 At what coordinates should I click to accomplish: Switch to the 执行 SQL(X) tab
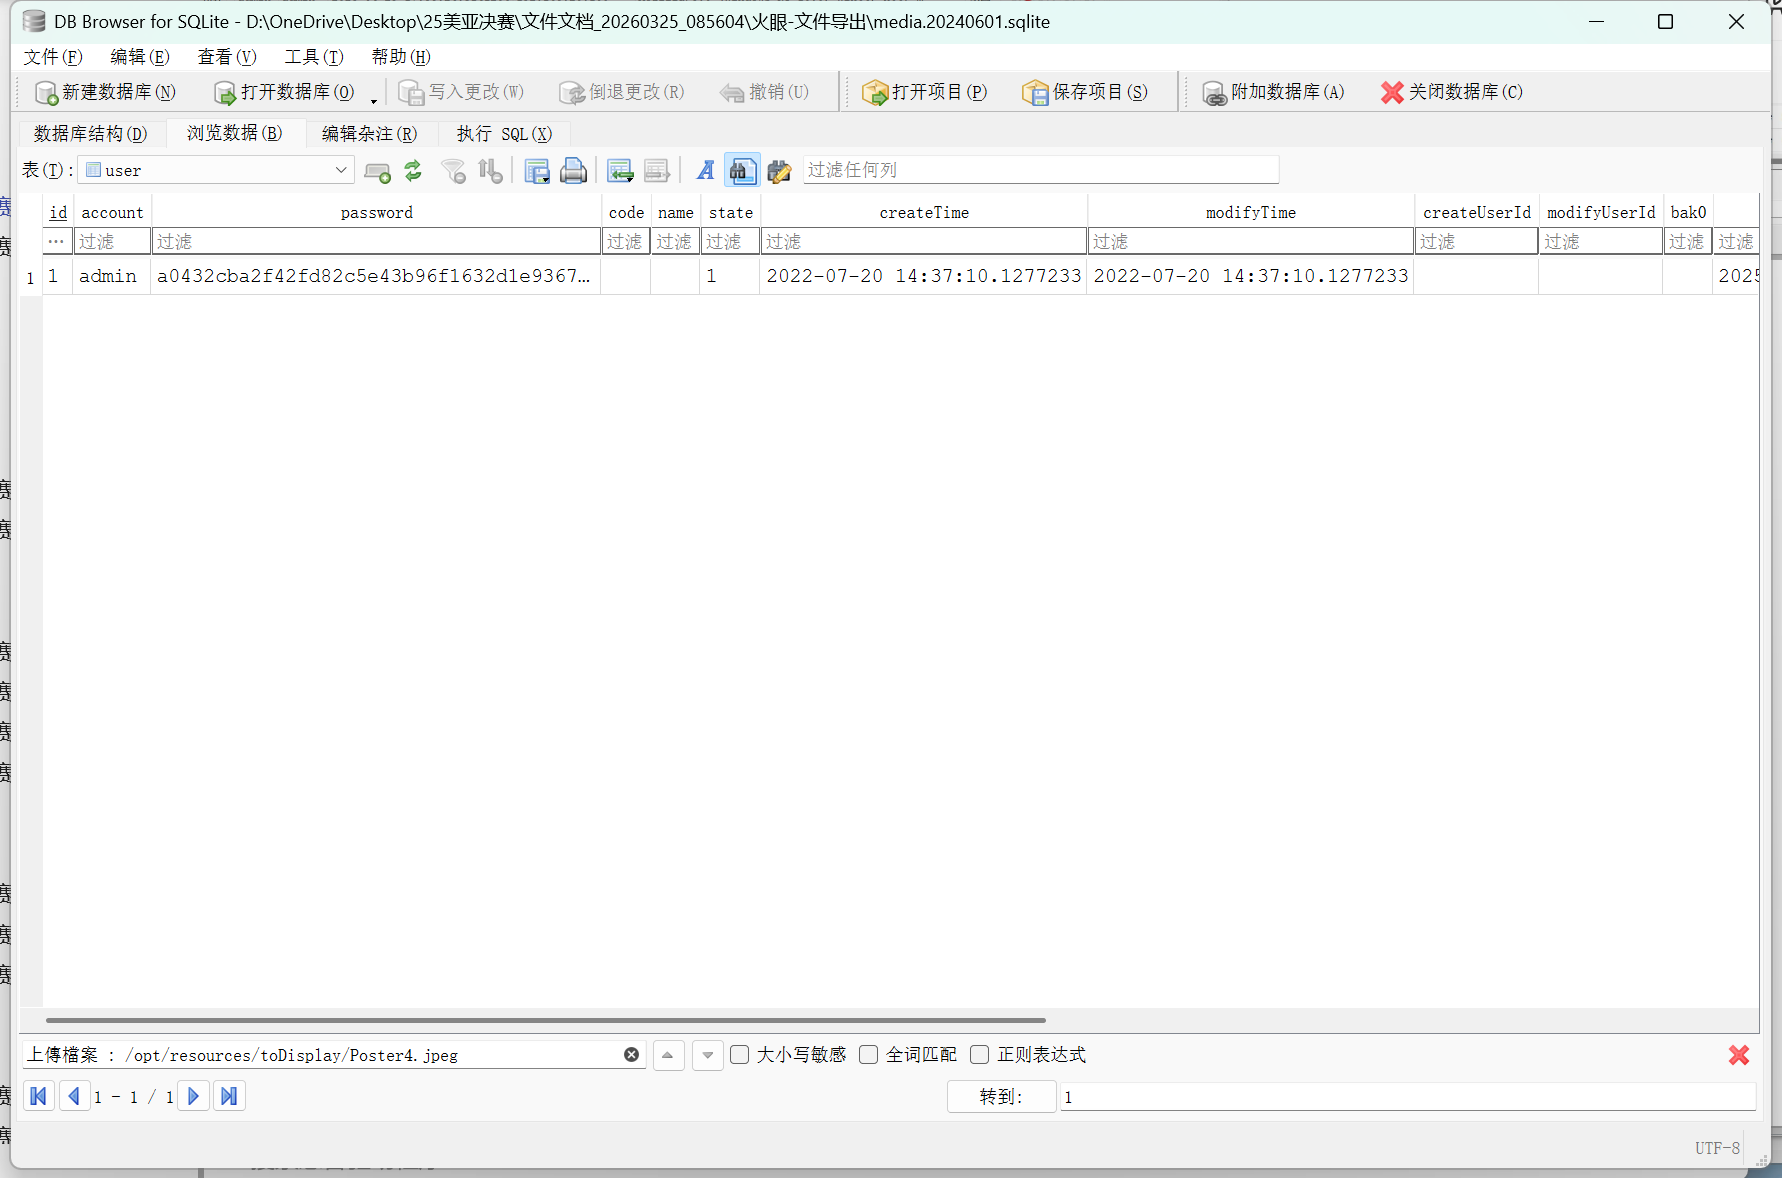point(504,134)
